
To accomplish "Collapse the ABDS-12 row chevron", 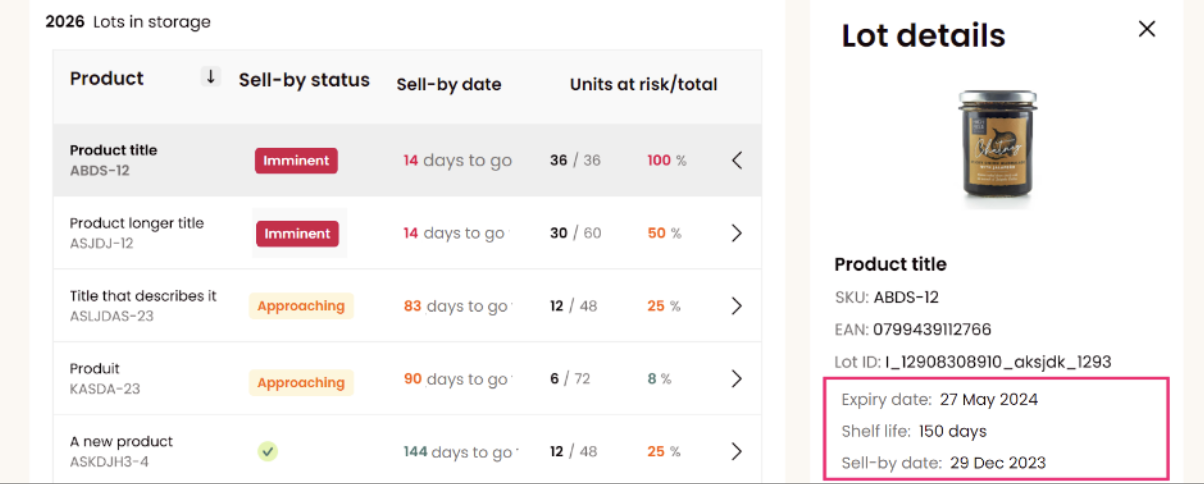I will [736, 160].
